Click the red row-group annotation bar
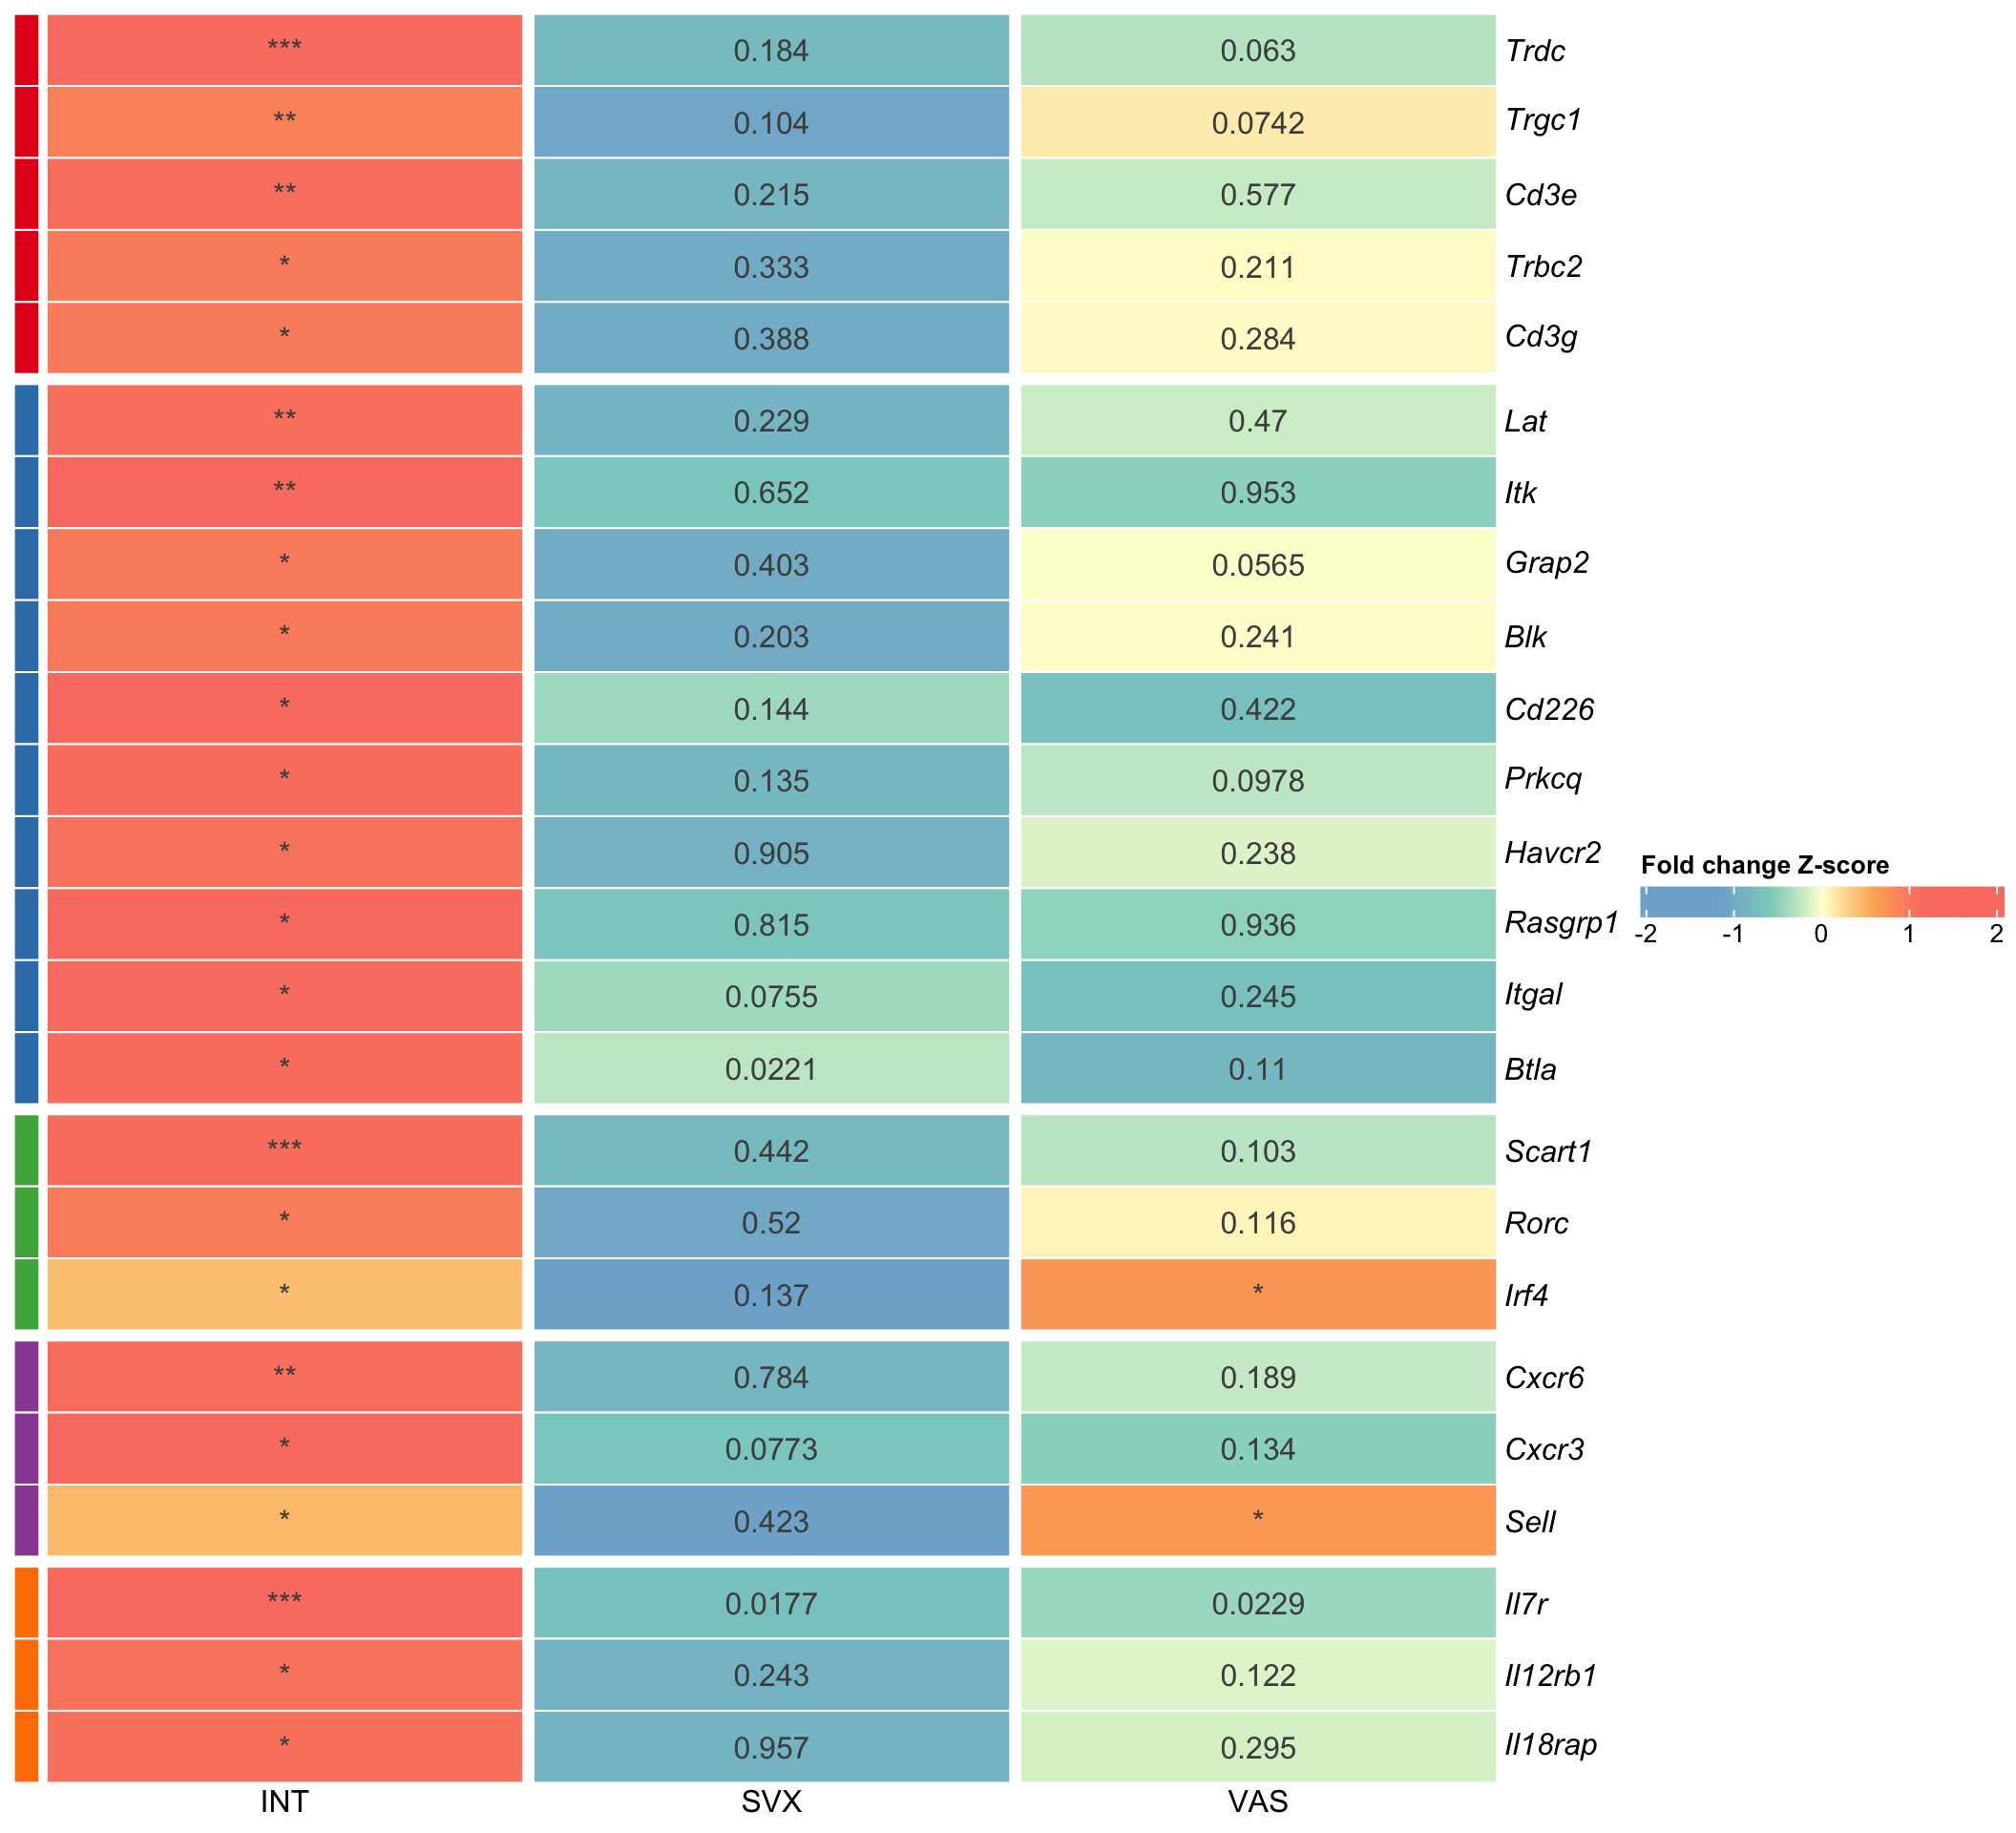This screenshot has width=2016, height=1833. point(27,194)
